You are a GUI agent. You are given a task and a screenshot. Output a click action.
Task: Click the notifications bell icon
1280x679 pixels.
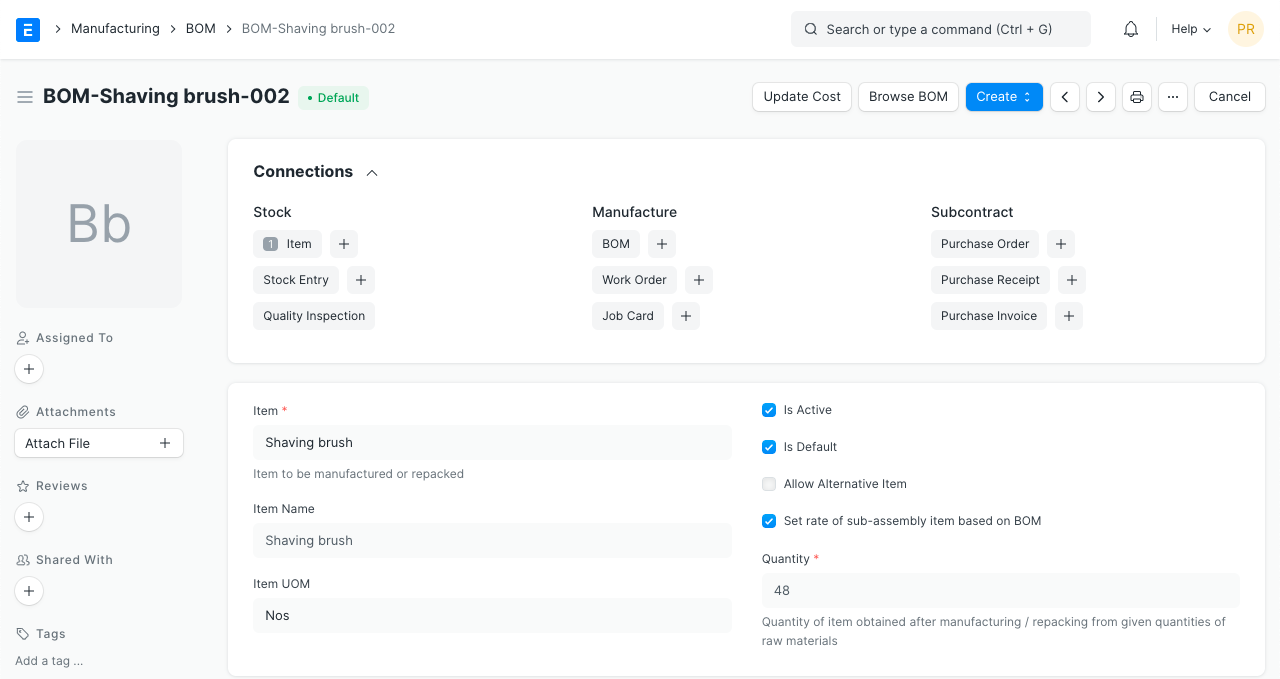pos(1131,29)
